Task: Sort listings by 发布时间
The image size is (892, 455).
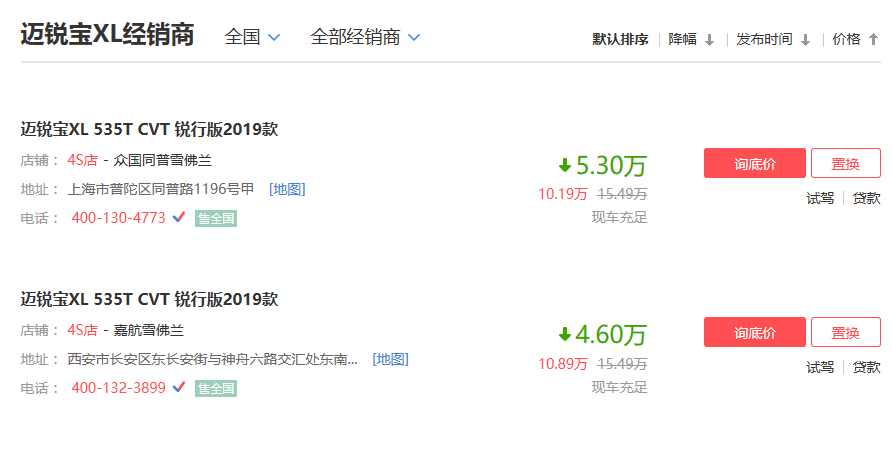Action: coord(764,40)
